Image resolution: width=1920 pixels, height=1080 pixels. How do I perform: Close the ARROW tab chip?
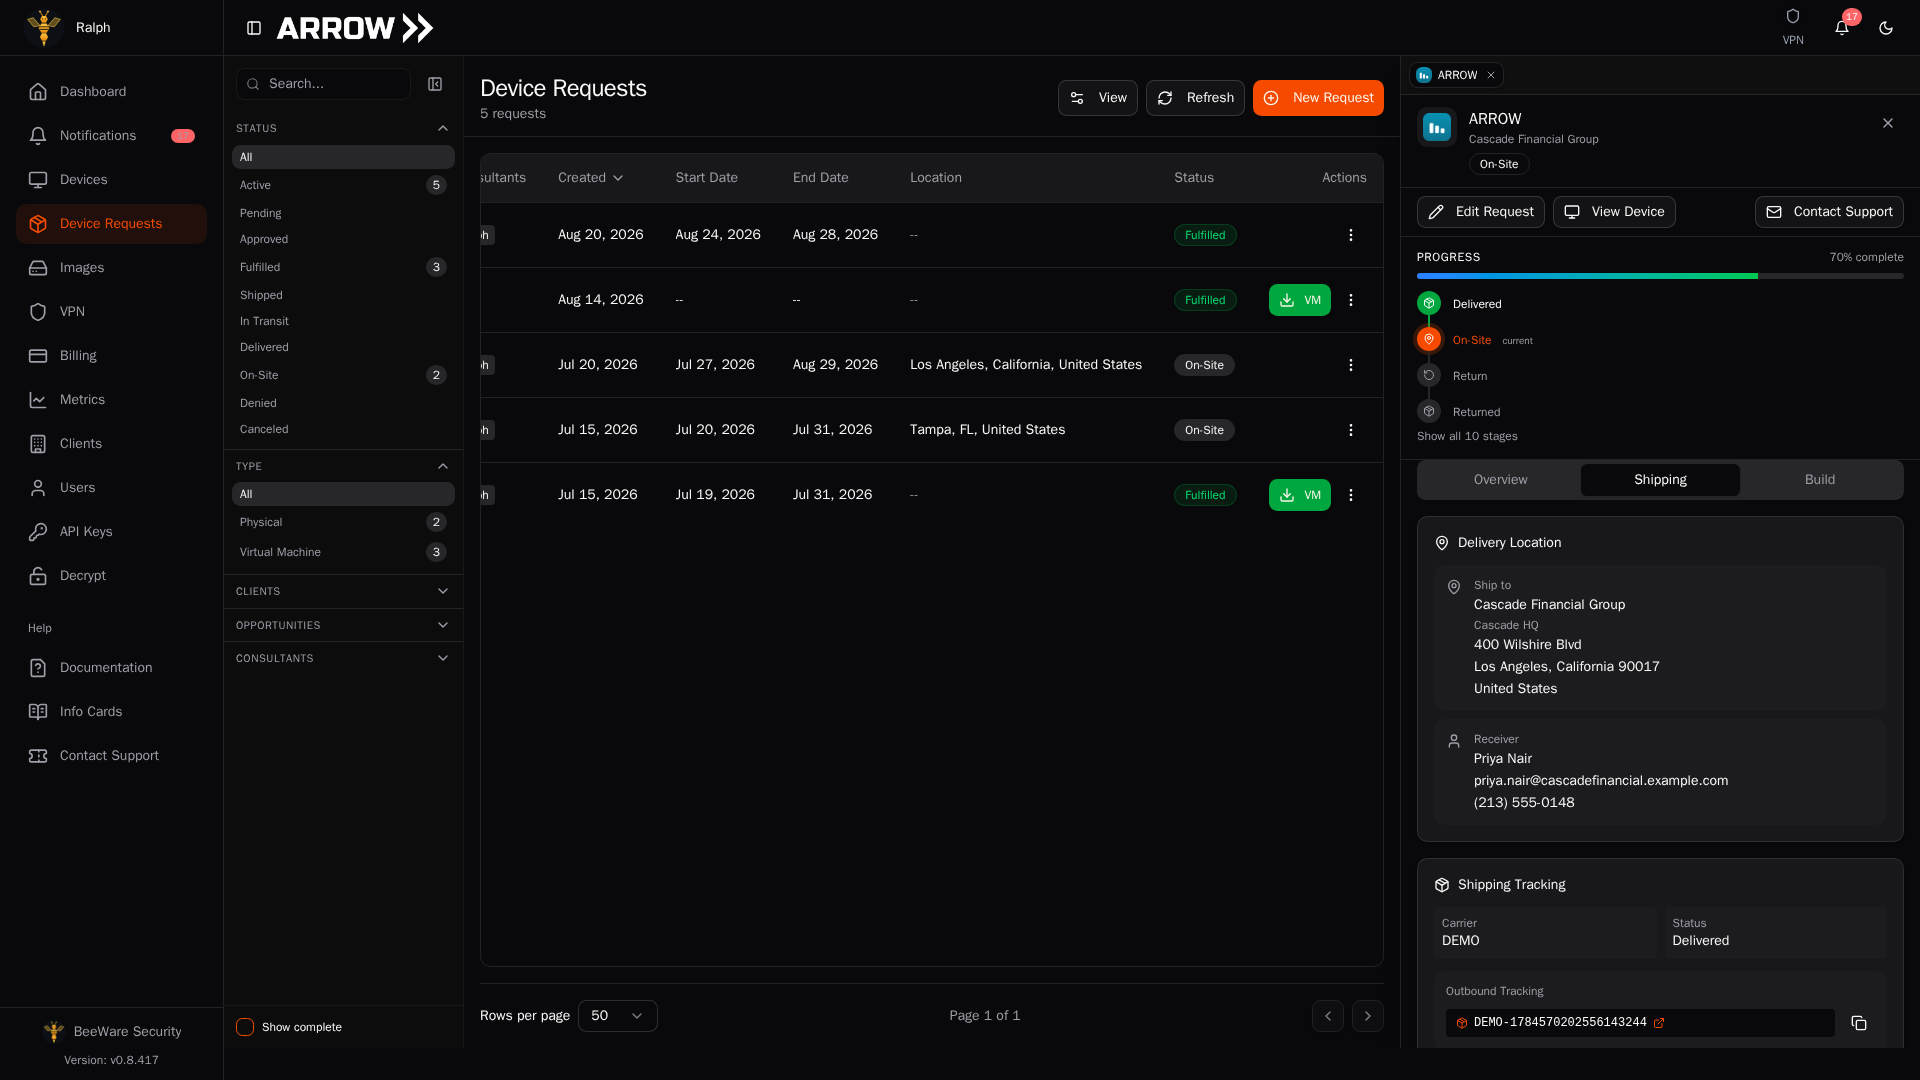tap(1490, 75)
